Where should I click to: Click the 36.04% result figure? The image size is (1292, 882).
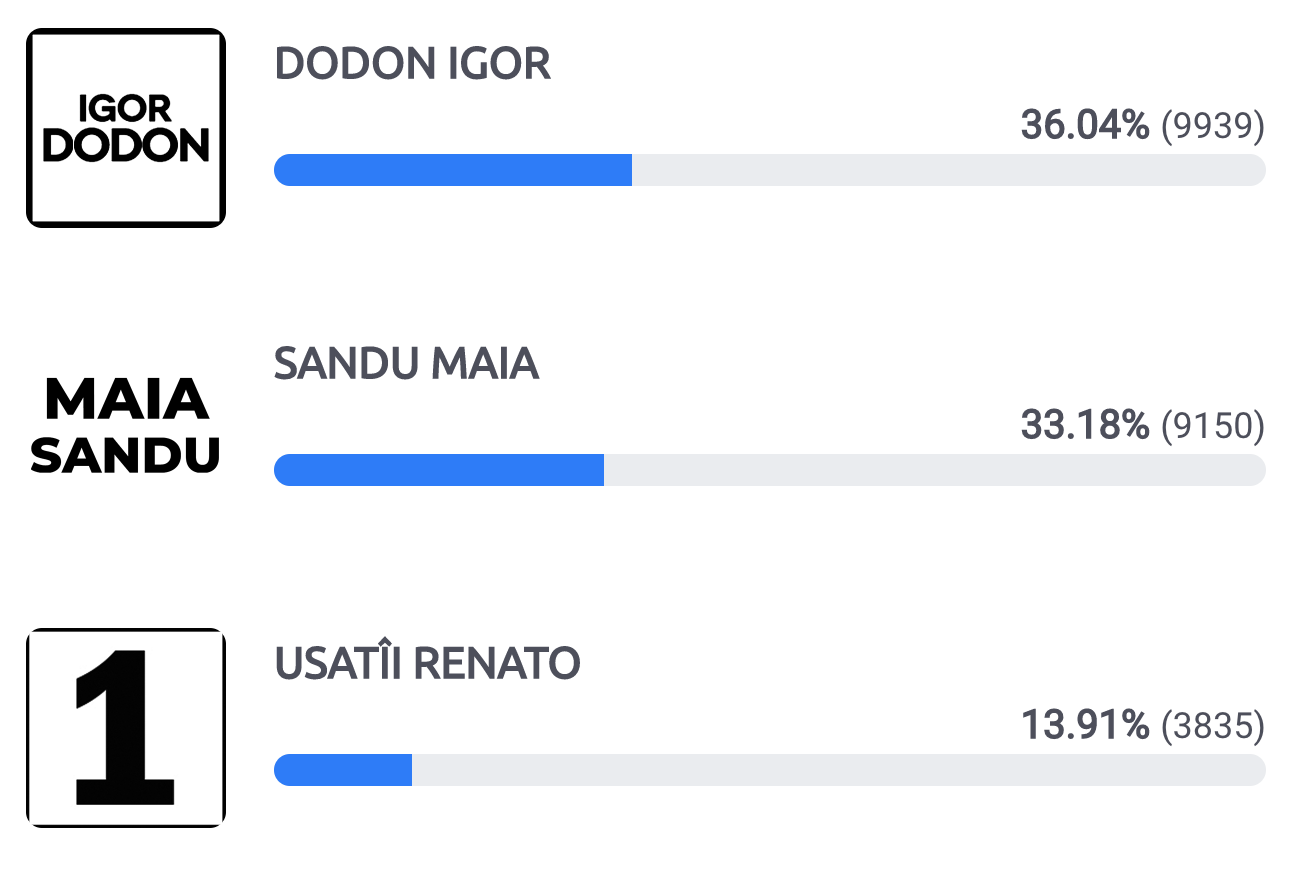pyautogui.click(x=1085, y=126)
